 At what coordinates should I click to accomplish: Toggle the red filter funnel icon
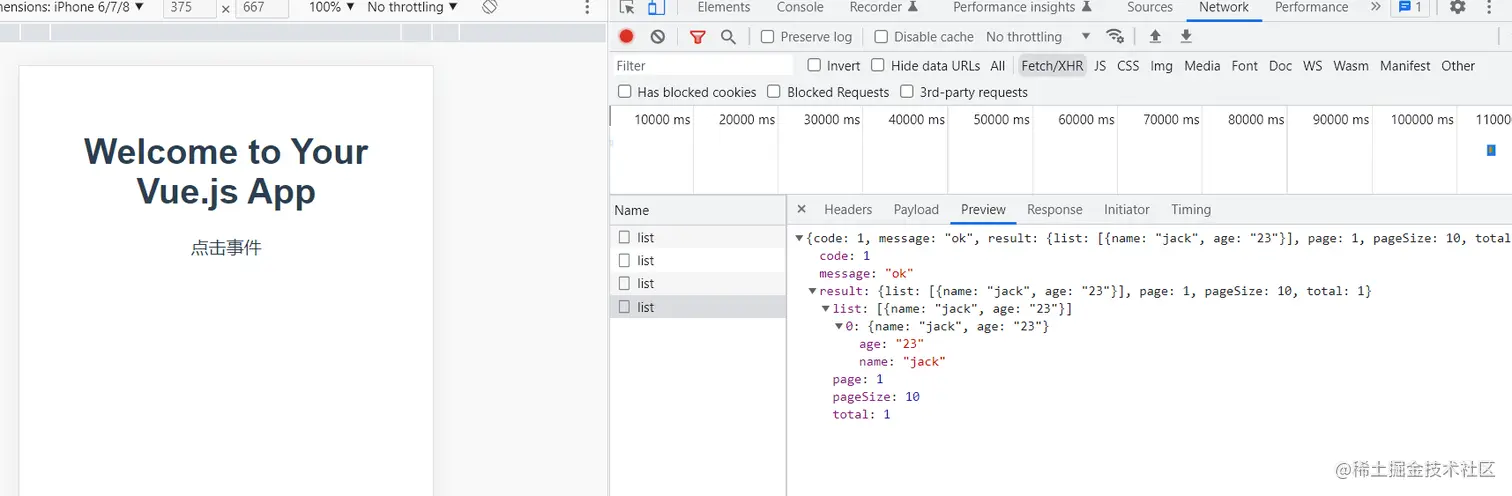point(698,36)
